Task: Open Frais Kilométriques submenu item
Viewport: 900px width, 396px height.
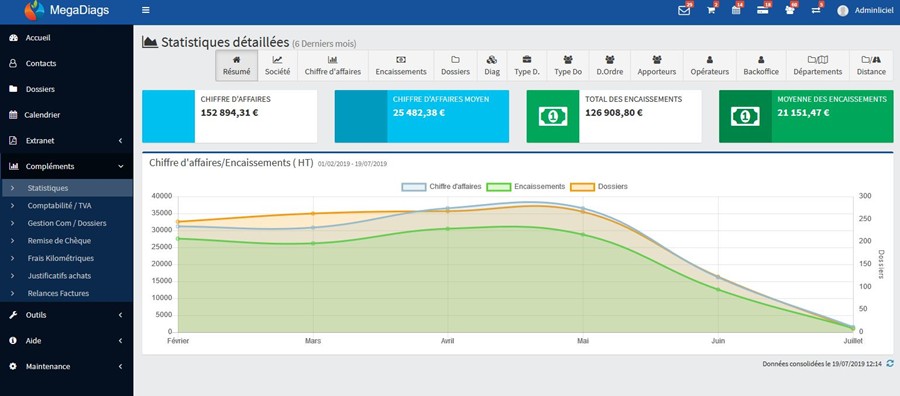Action: click(67, 258)
